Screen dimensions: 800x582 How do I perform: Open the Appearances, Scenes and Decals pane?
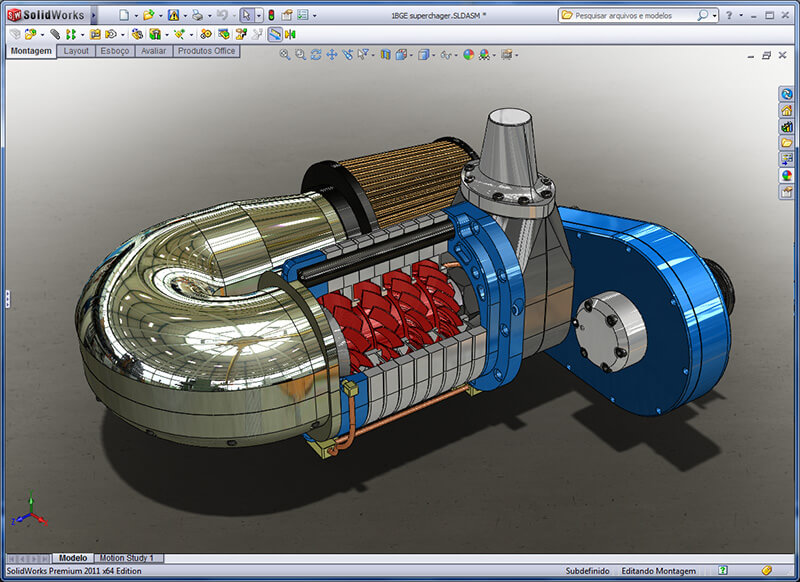point(788,172)
